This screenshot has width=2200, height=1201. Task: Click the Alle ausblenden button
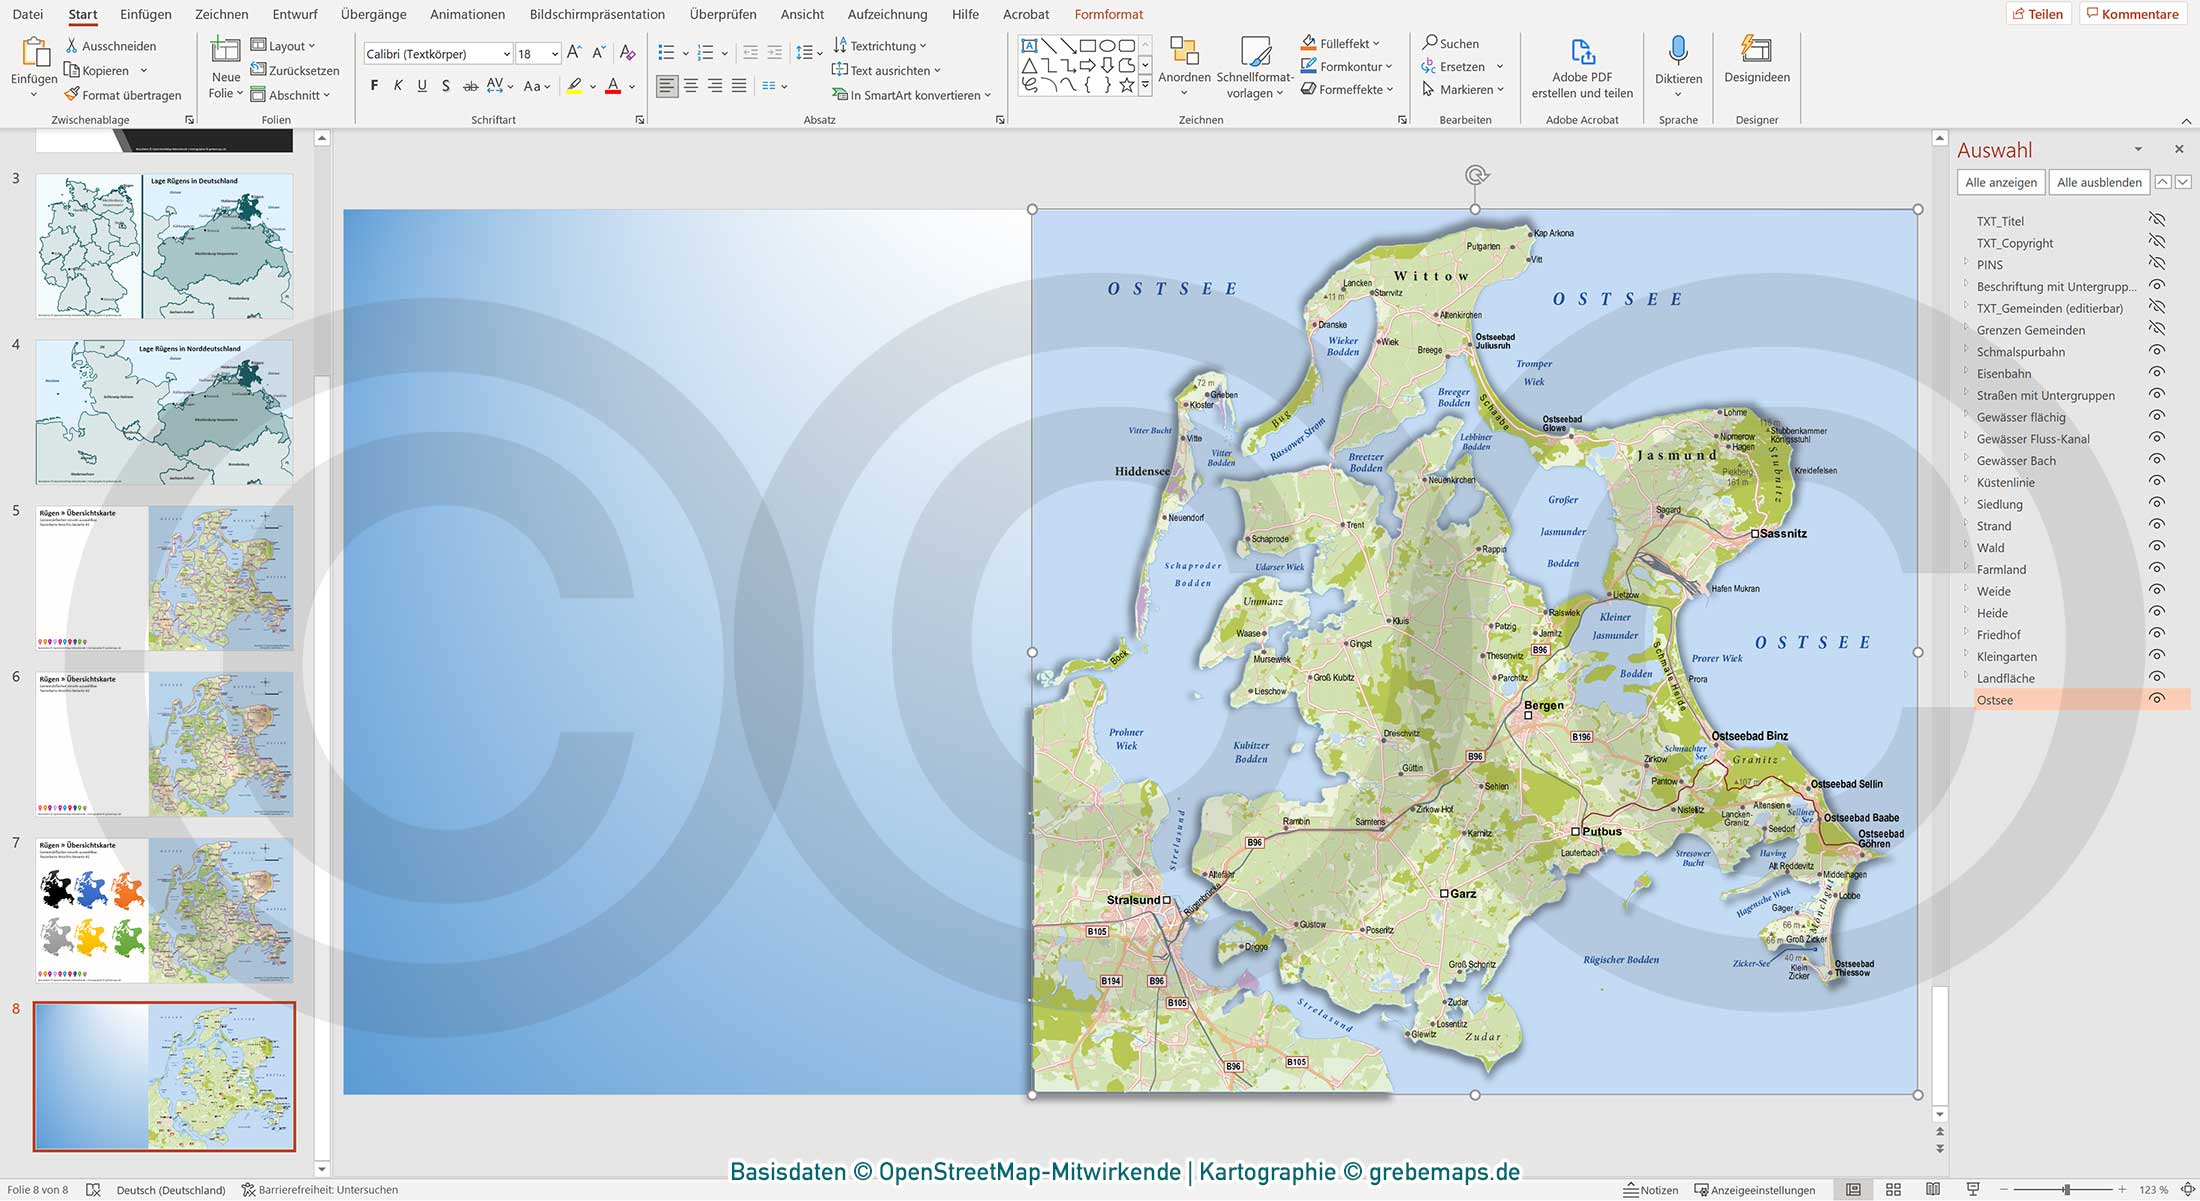point(2098,182)
